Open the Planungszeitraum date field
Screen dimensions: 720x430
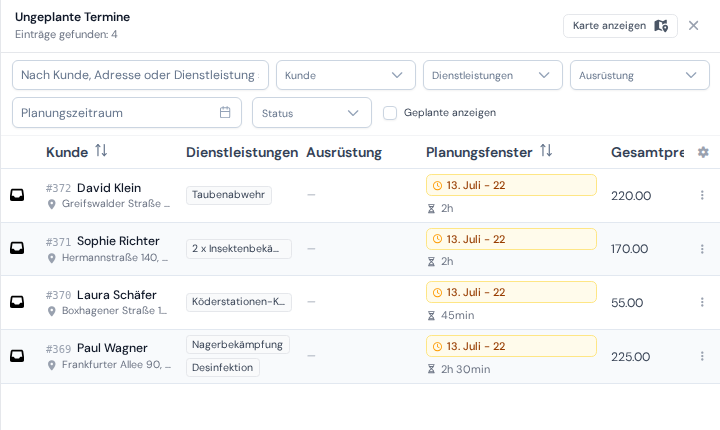point(127,113)
